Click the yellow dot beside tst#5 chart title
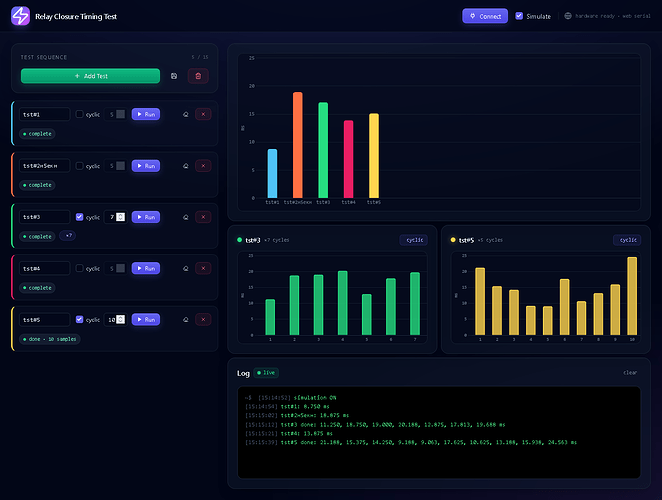The width and height of the screenshot is (662, 500). click(x=453, y=240)
